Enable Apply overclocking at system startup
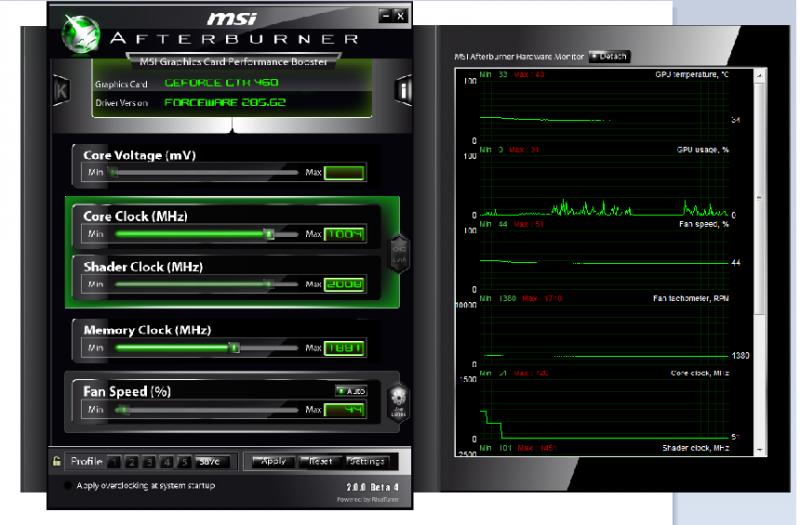This screenshot has height=525, width=800. pos(67,485)
